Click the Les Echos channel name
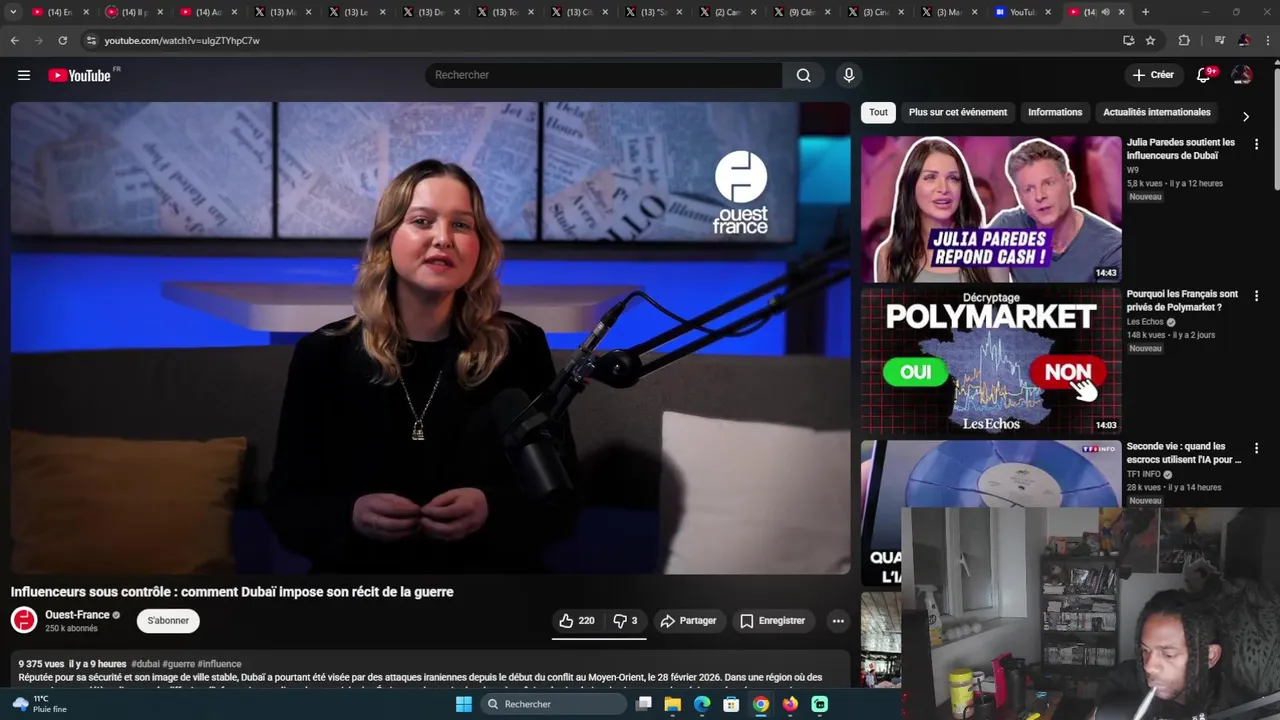Image resolution: width=1280 pixels, height=720 pixels. 1145,322
